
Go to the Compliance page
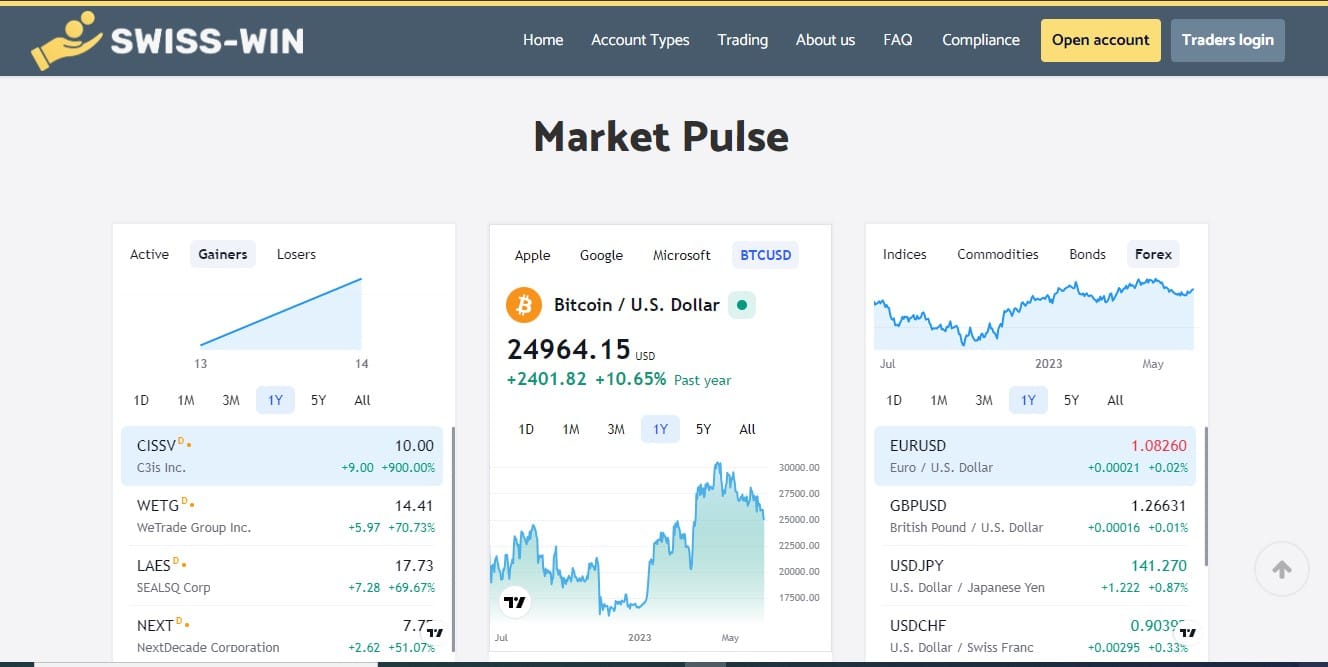click(980, 40)
